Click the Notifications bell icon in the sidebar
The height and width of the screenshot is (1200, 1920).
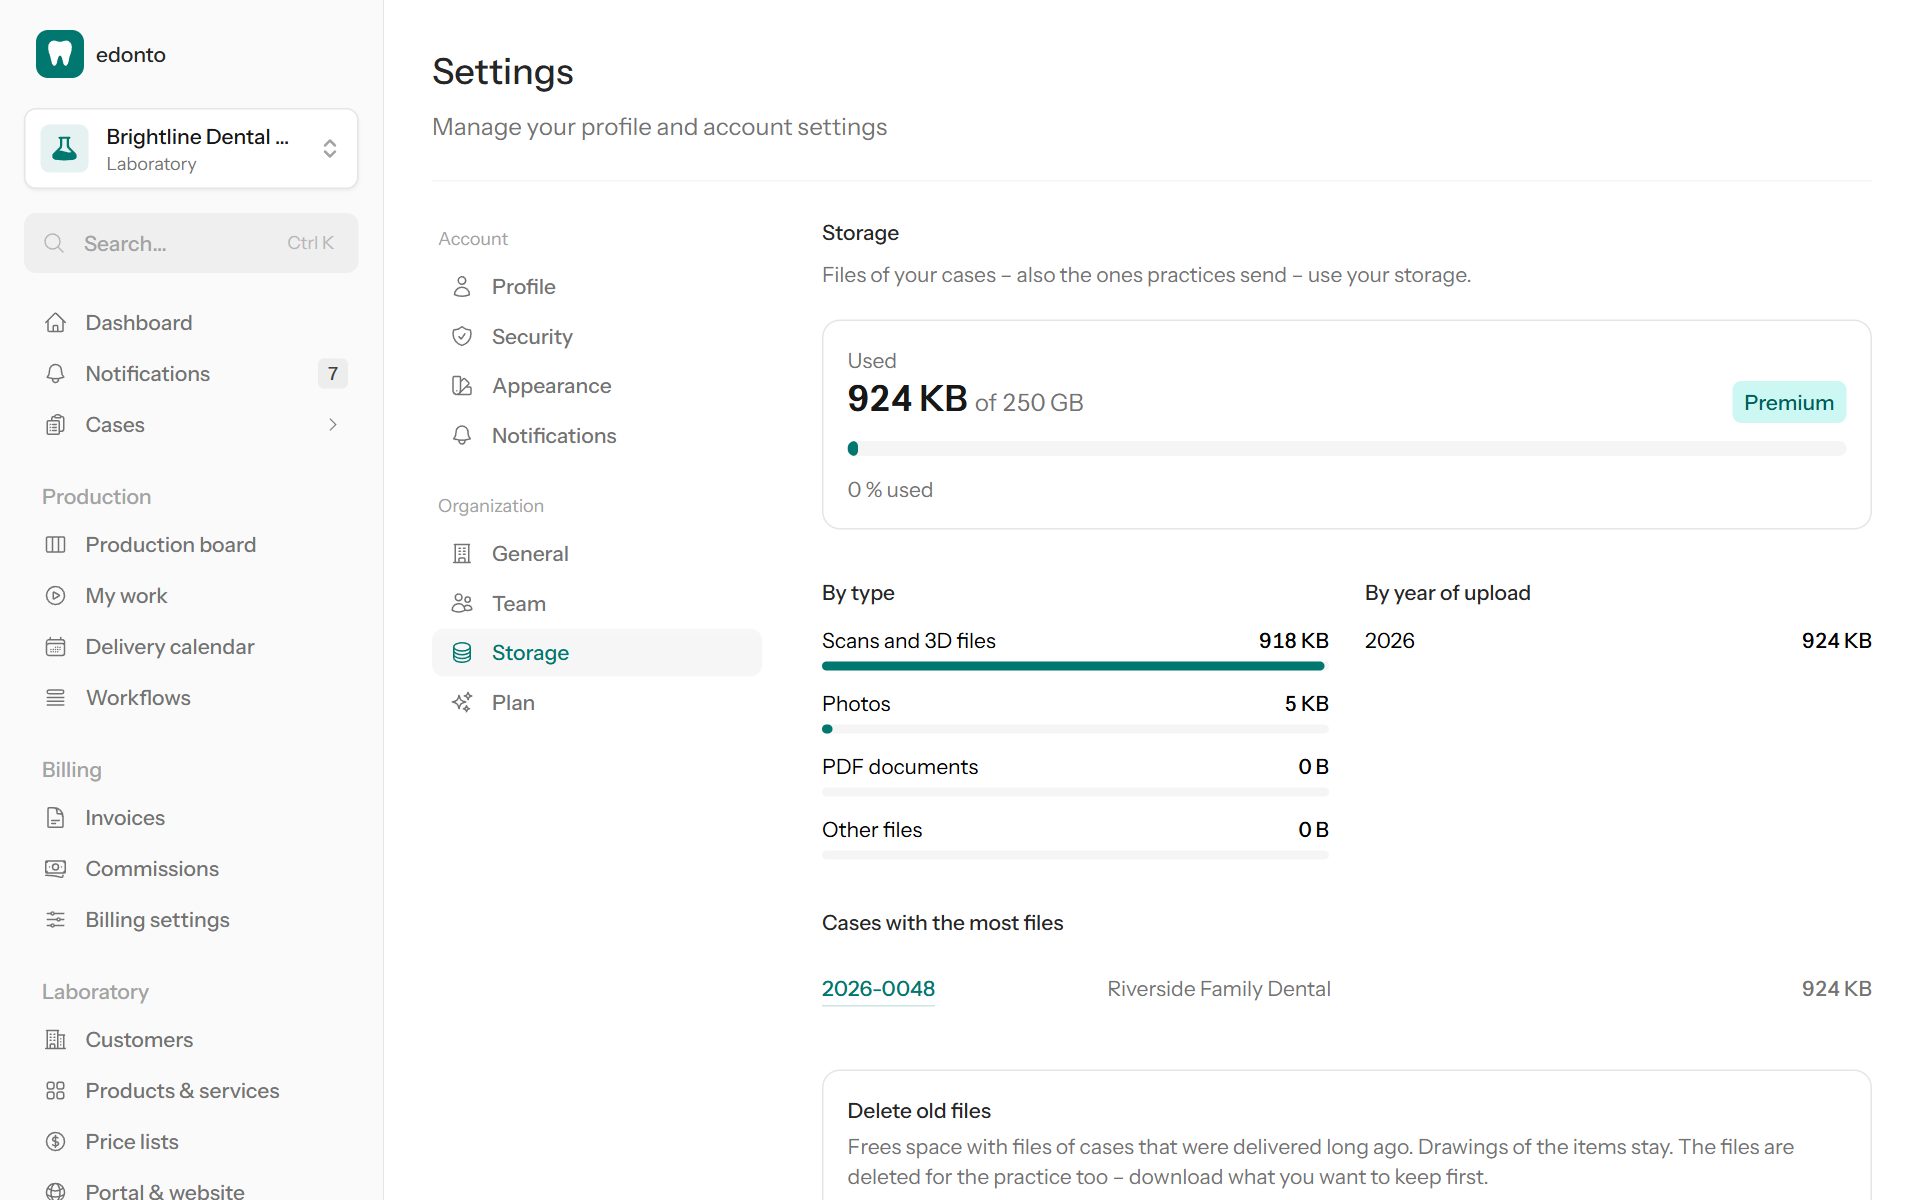56,374
